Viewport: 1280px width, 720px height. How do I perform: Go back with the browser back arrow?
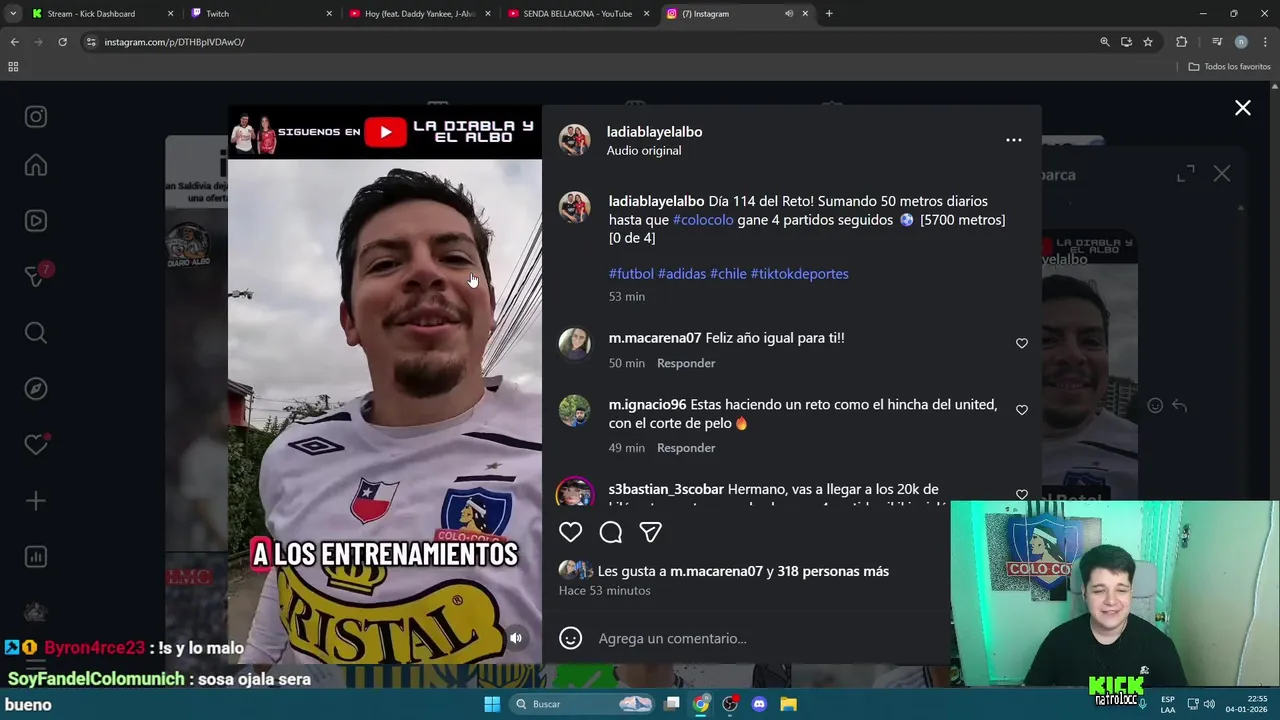coord(15,42)
